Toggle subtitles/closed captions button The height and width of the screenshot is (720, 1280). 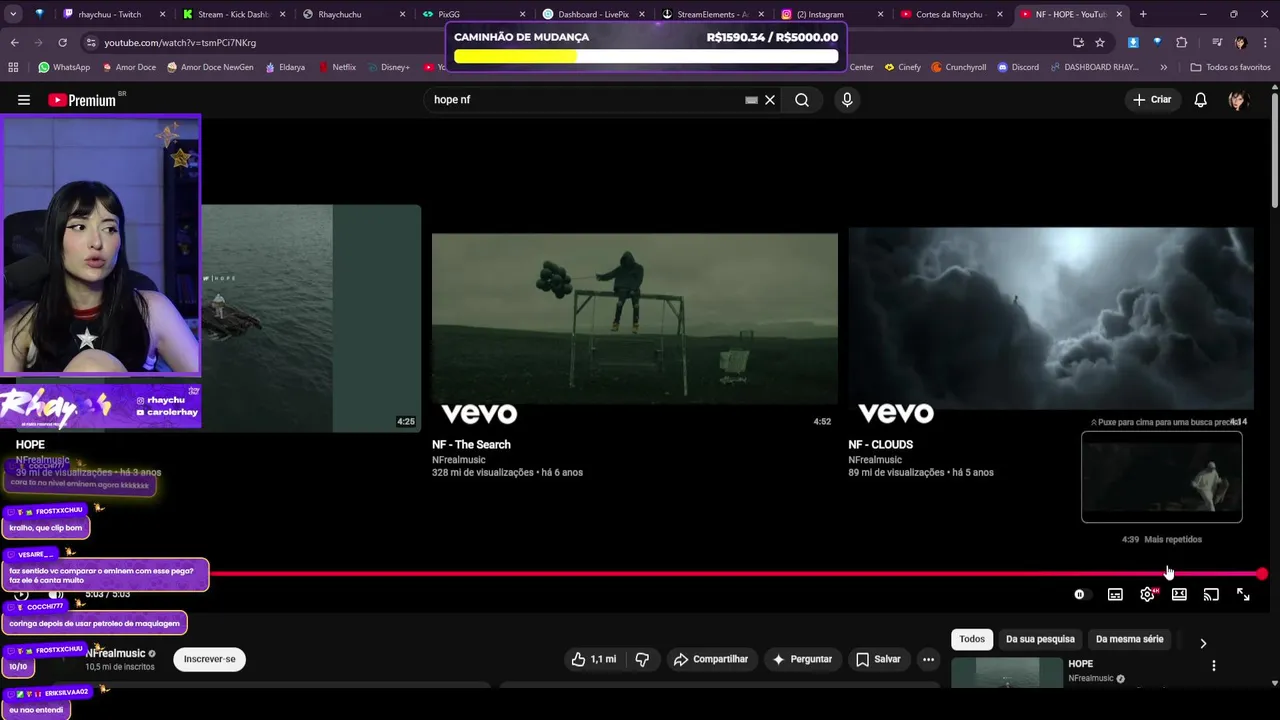coord(1115,594)
